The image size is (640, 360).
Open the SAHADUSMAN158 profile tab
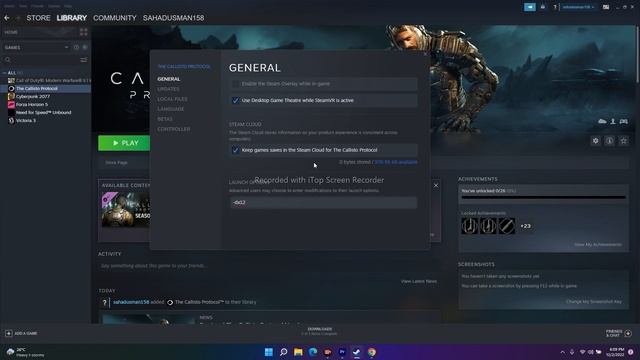[x=173, y=18]
